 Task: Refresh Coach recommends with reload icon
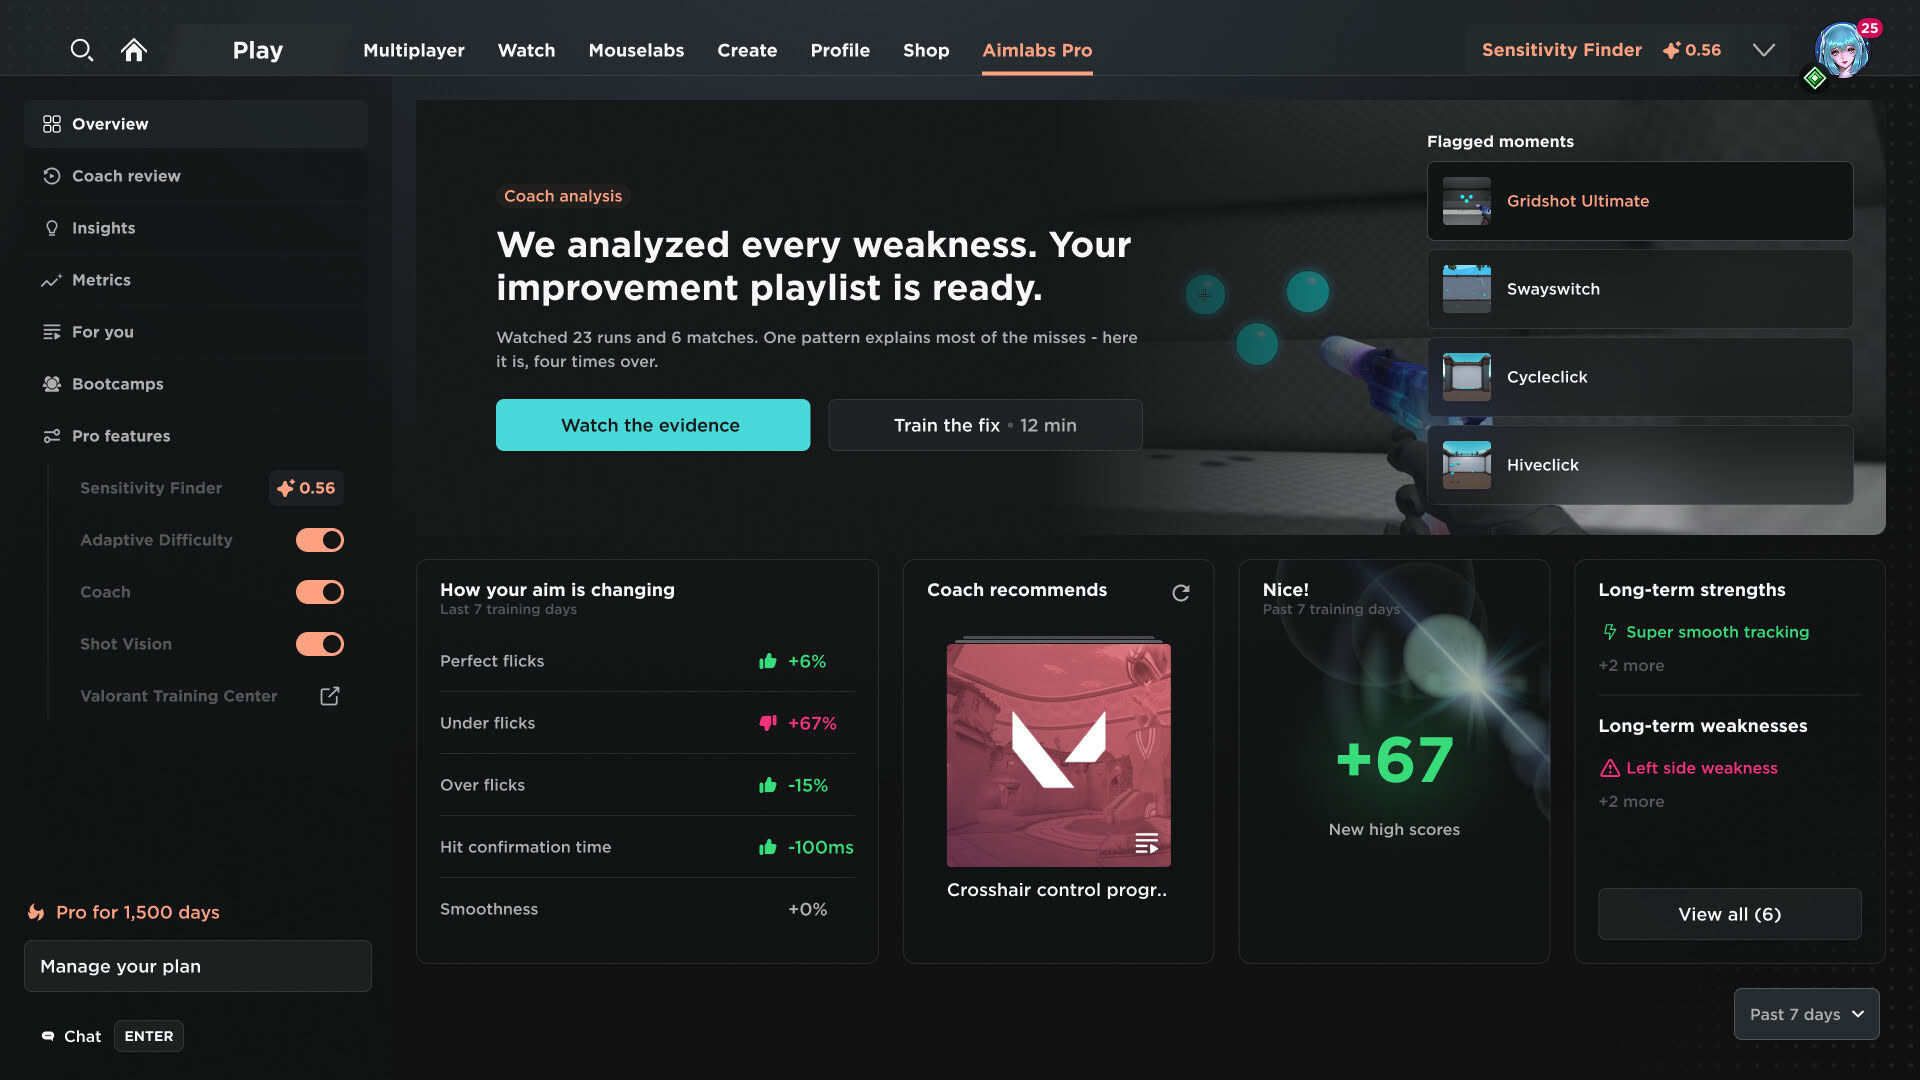tap(1181, 593)
